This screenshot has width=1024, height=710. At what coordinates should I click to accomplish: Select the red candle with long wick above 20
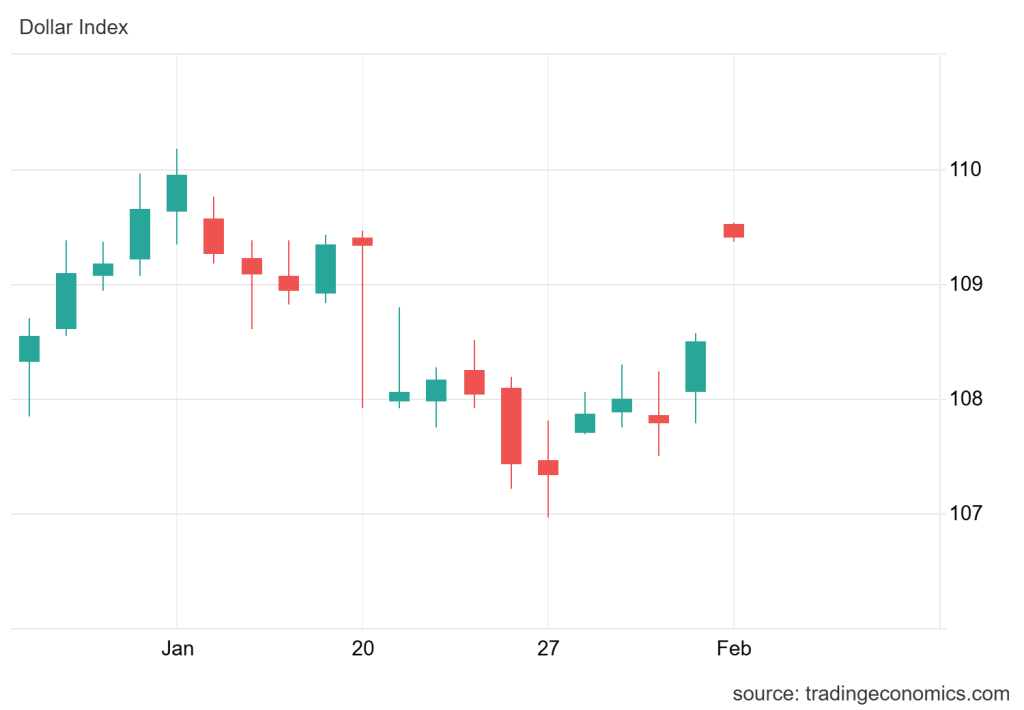pyautogui.click(x=362, y=241)
